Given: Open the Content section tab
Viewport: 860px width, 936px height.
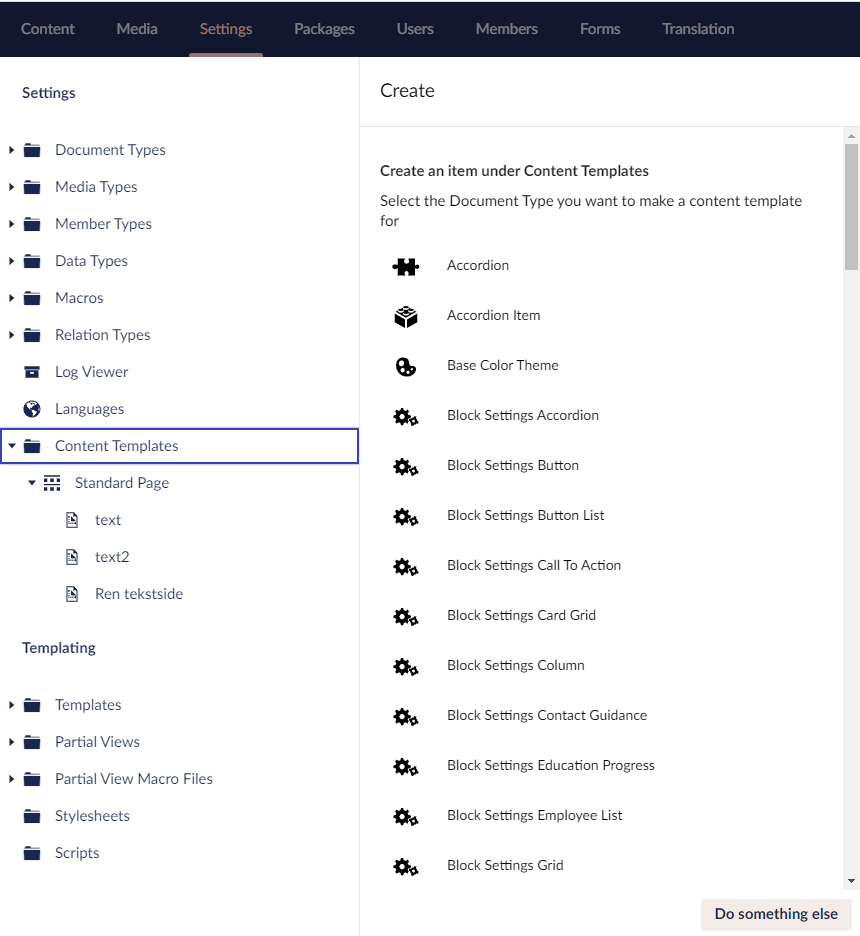Looking at the screenshot, I should [48, 29].
